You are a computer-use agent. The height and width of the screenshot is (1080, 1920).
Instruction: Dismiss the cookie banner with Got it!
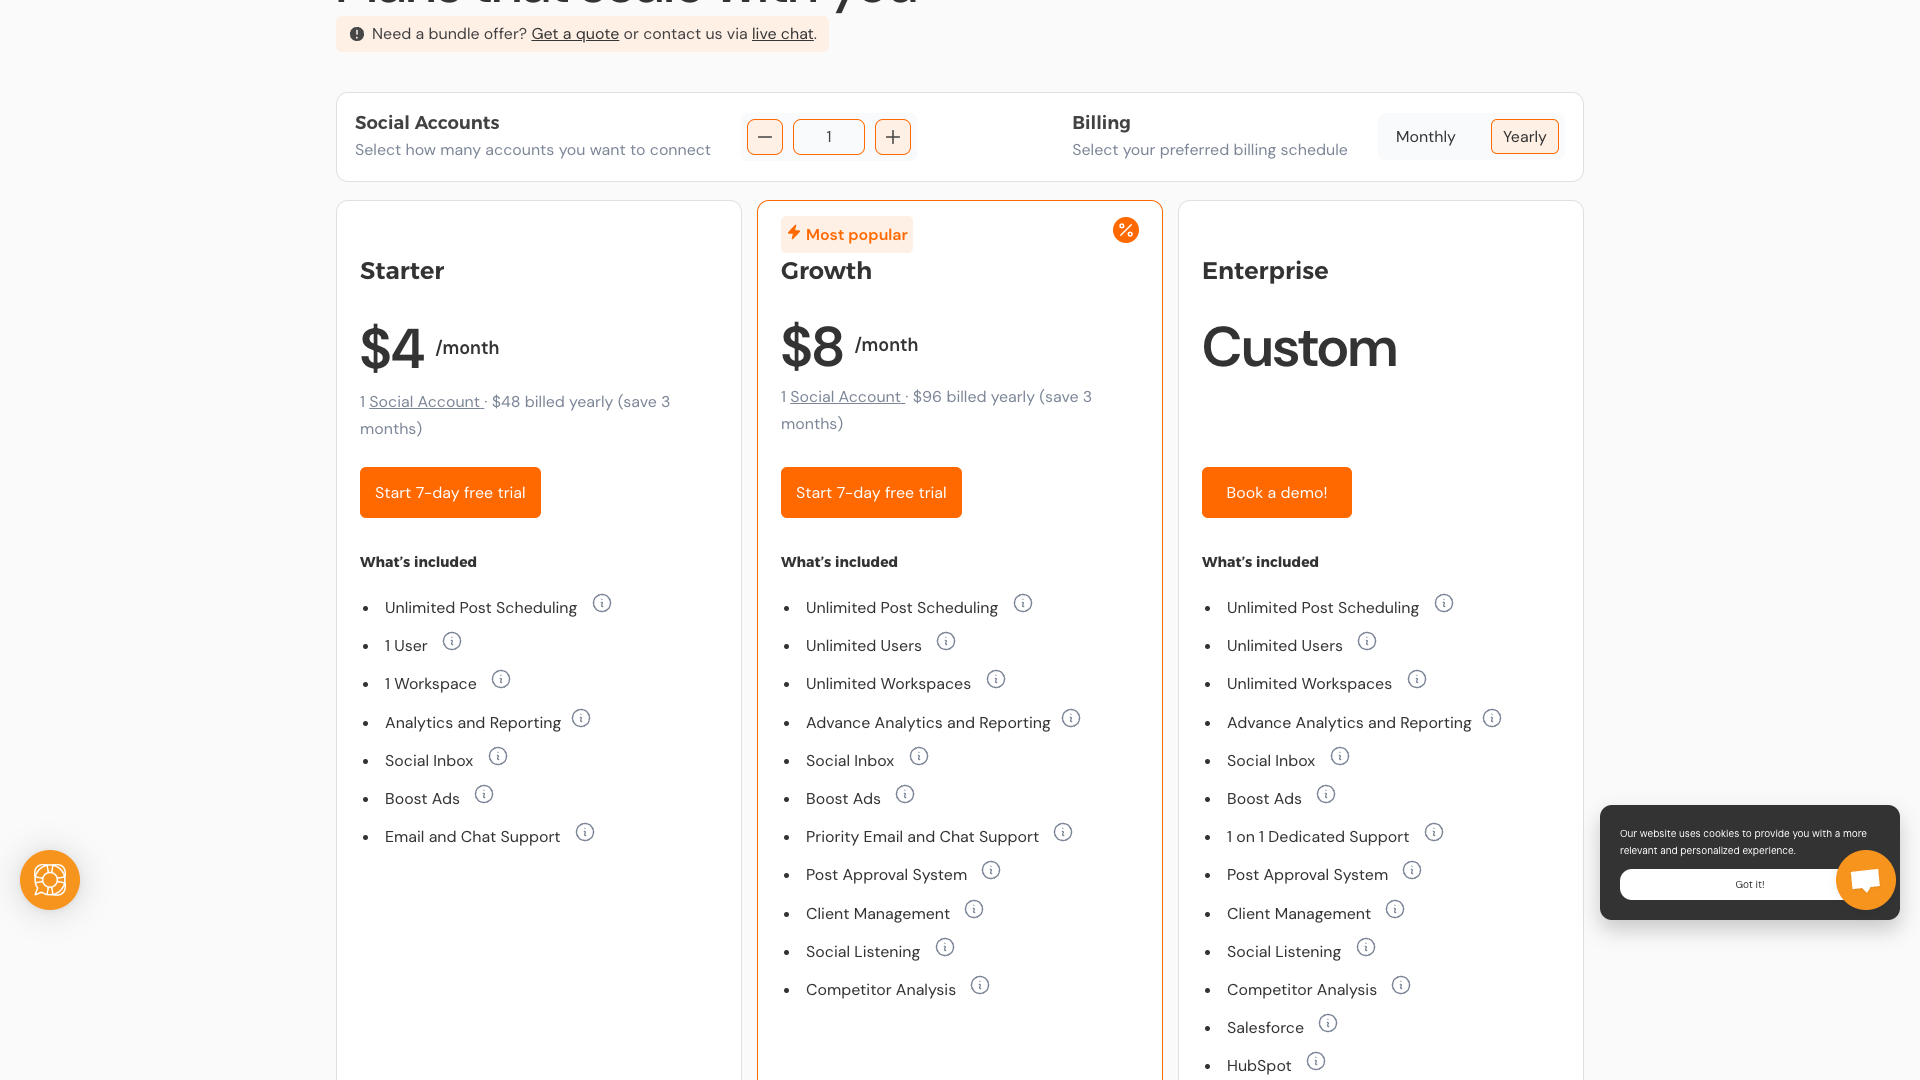[x=1749, y=884]
